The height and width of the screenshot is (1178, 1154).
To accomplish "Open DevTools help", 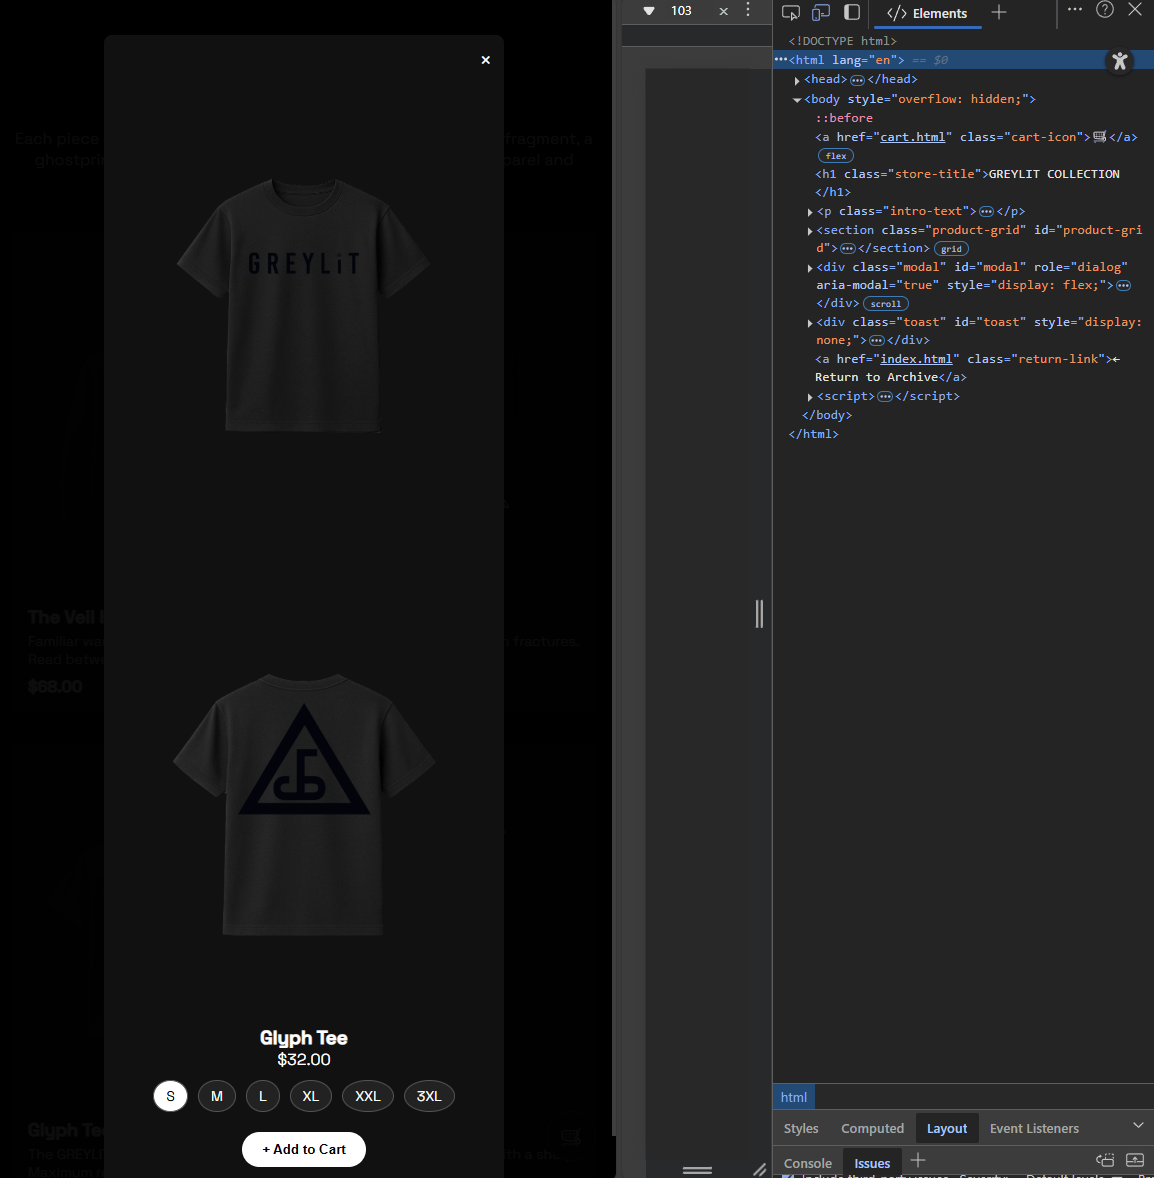I will (x=1104, y=9).
